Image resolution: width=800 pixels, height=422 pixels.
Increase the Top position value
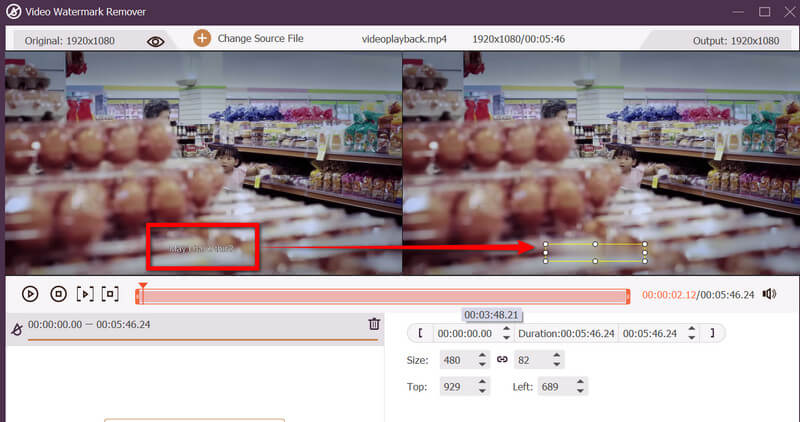(482, 381)
